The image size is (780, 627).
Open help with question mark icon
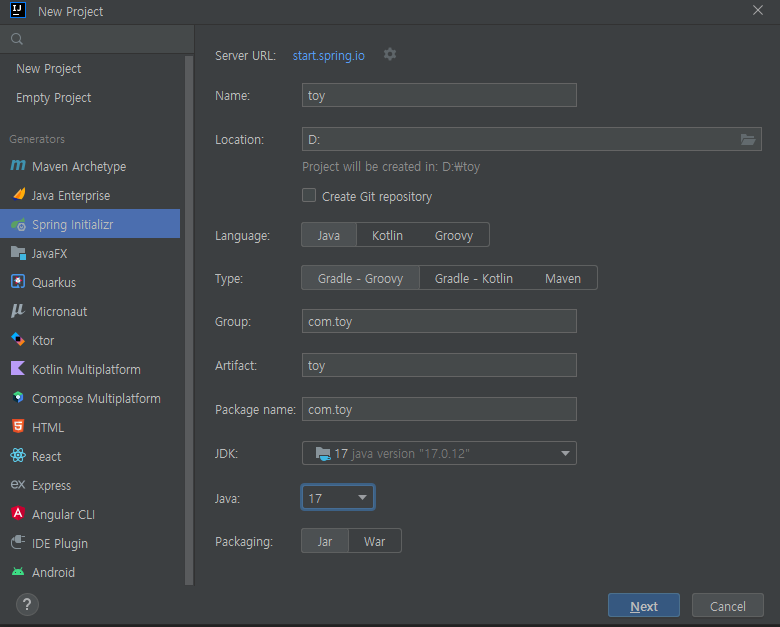coord(27,605)
